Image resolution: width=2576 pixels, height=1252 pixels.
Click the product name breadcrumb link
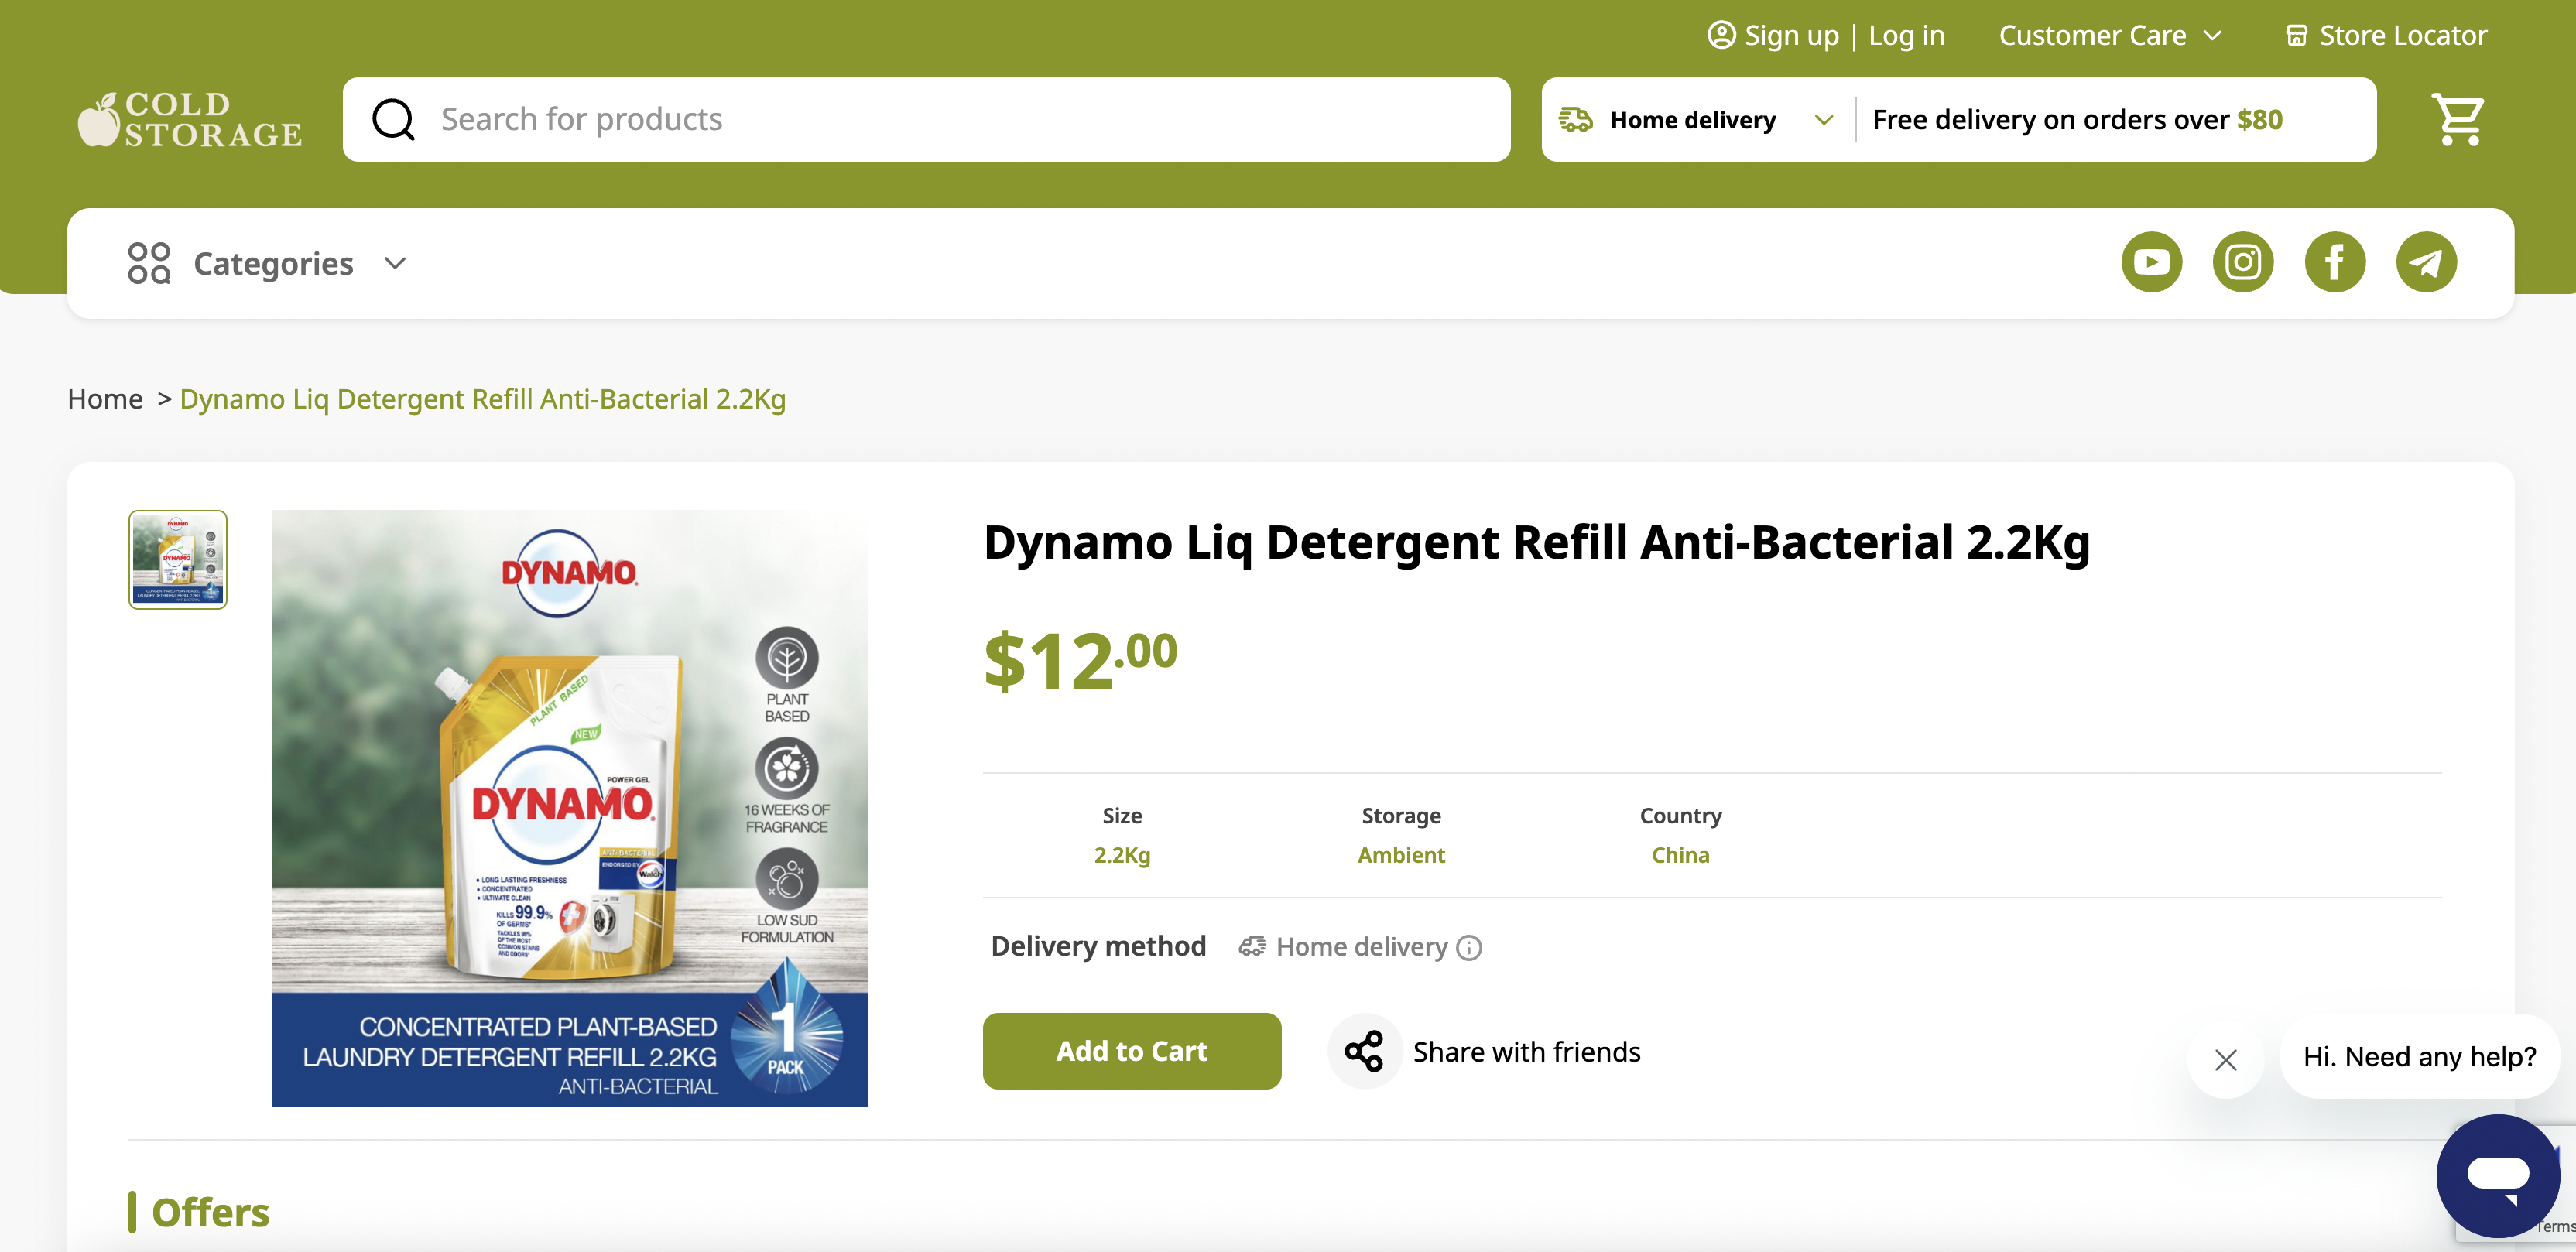[x=483, y=399]
